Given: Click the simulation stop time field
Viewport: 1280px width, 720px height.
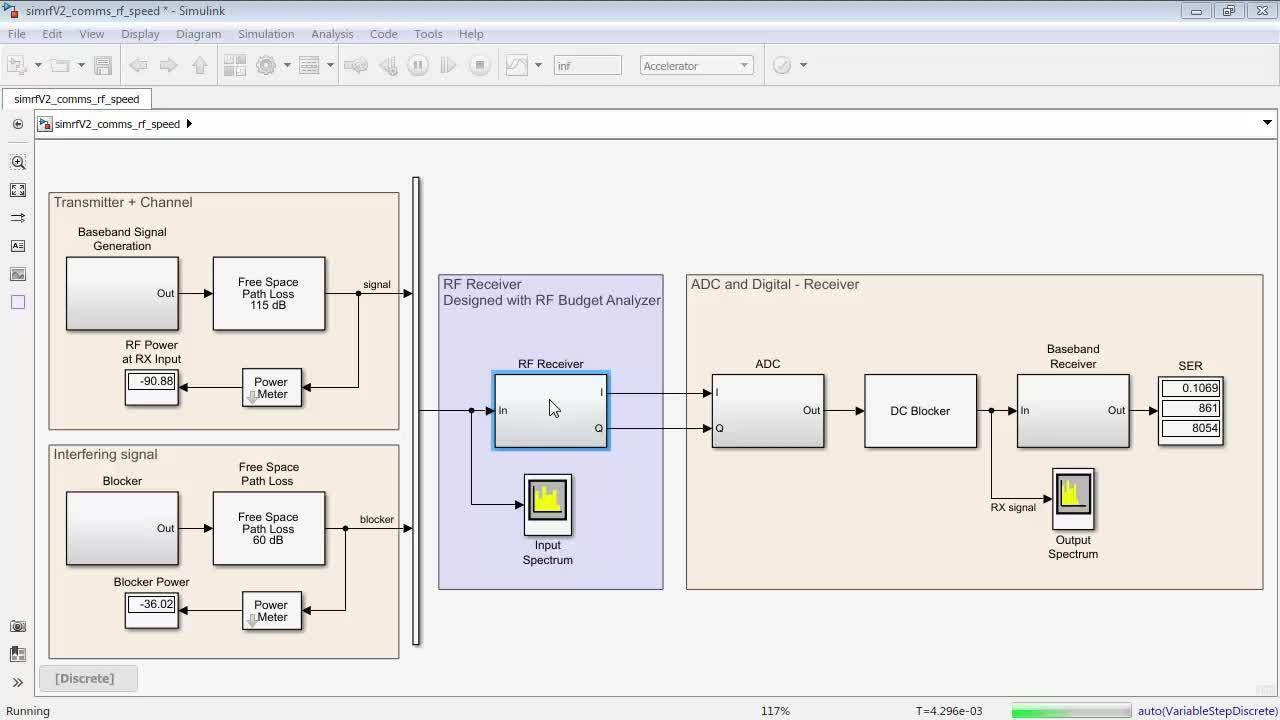Looking at the screenshot, I should click(x=587, y=66).
